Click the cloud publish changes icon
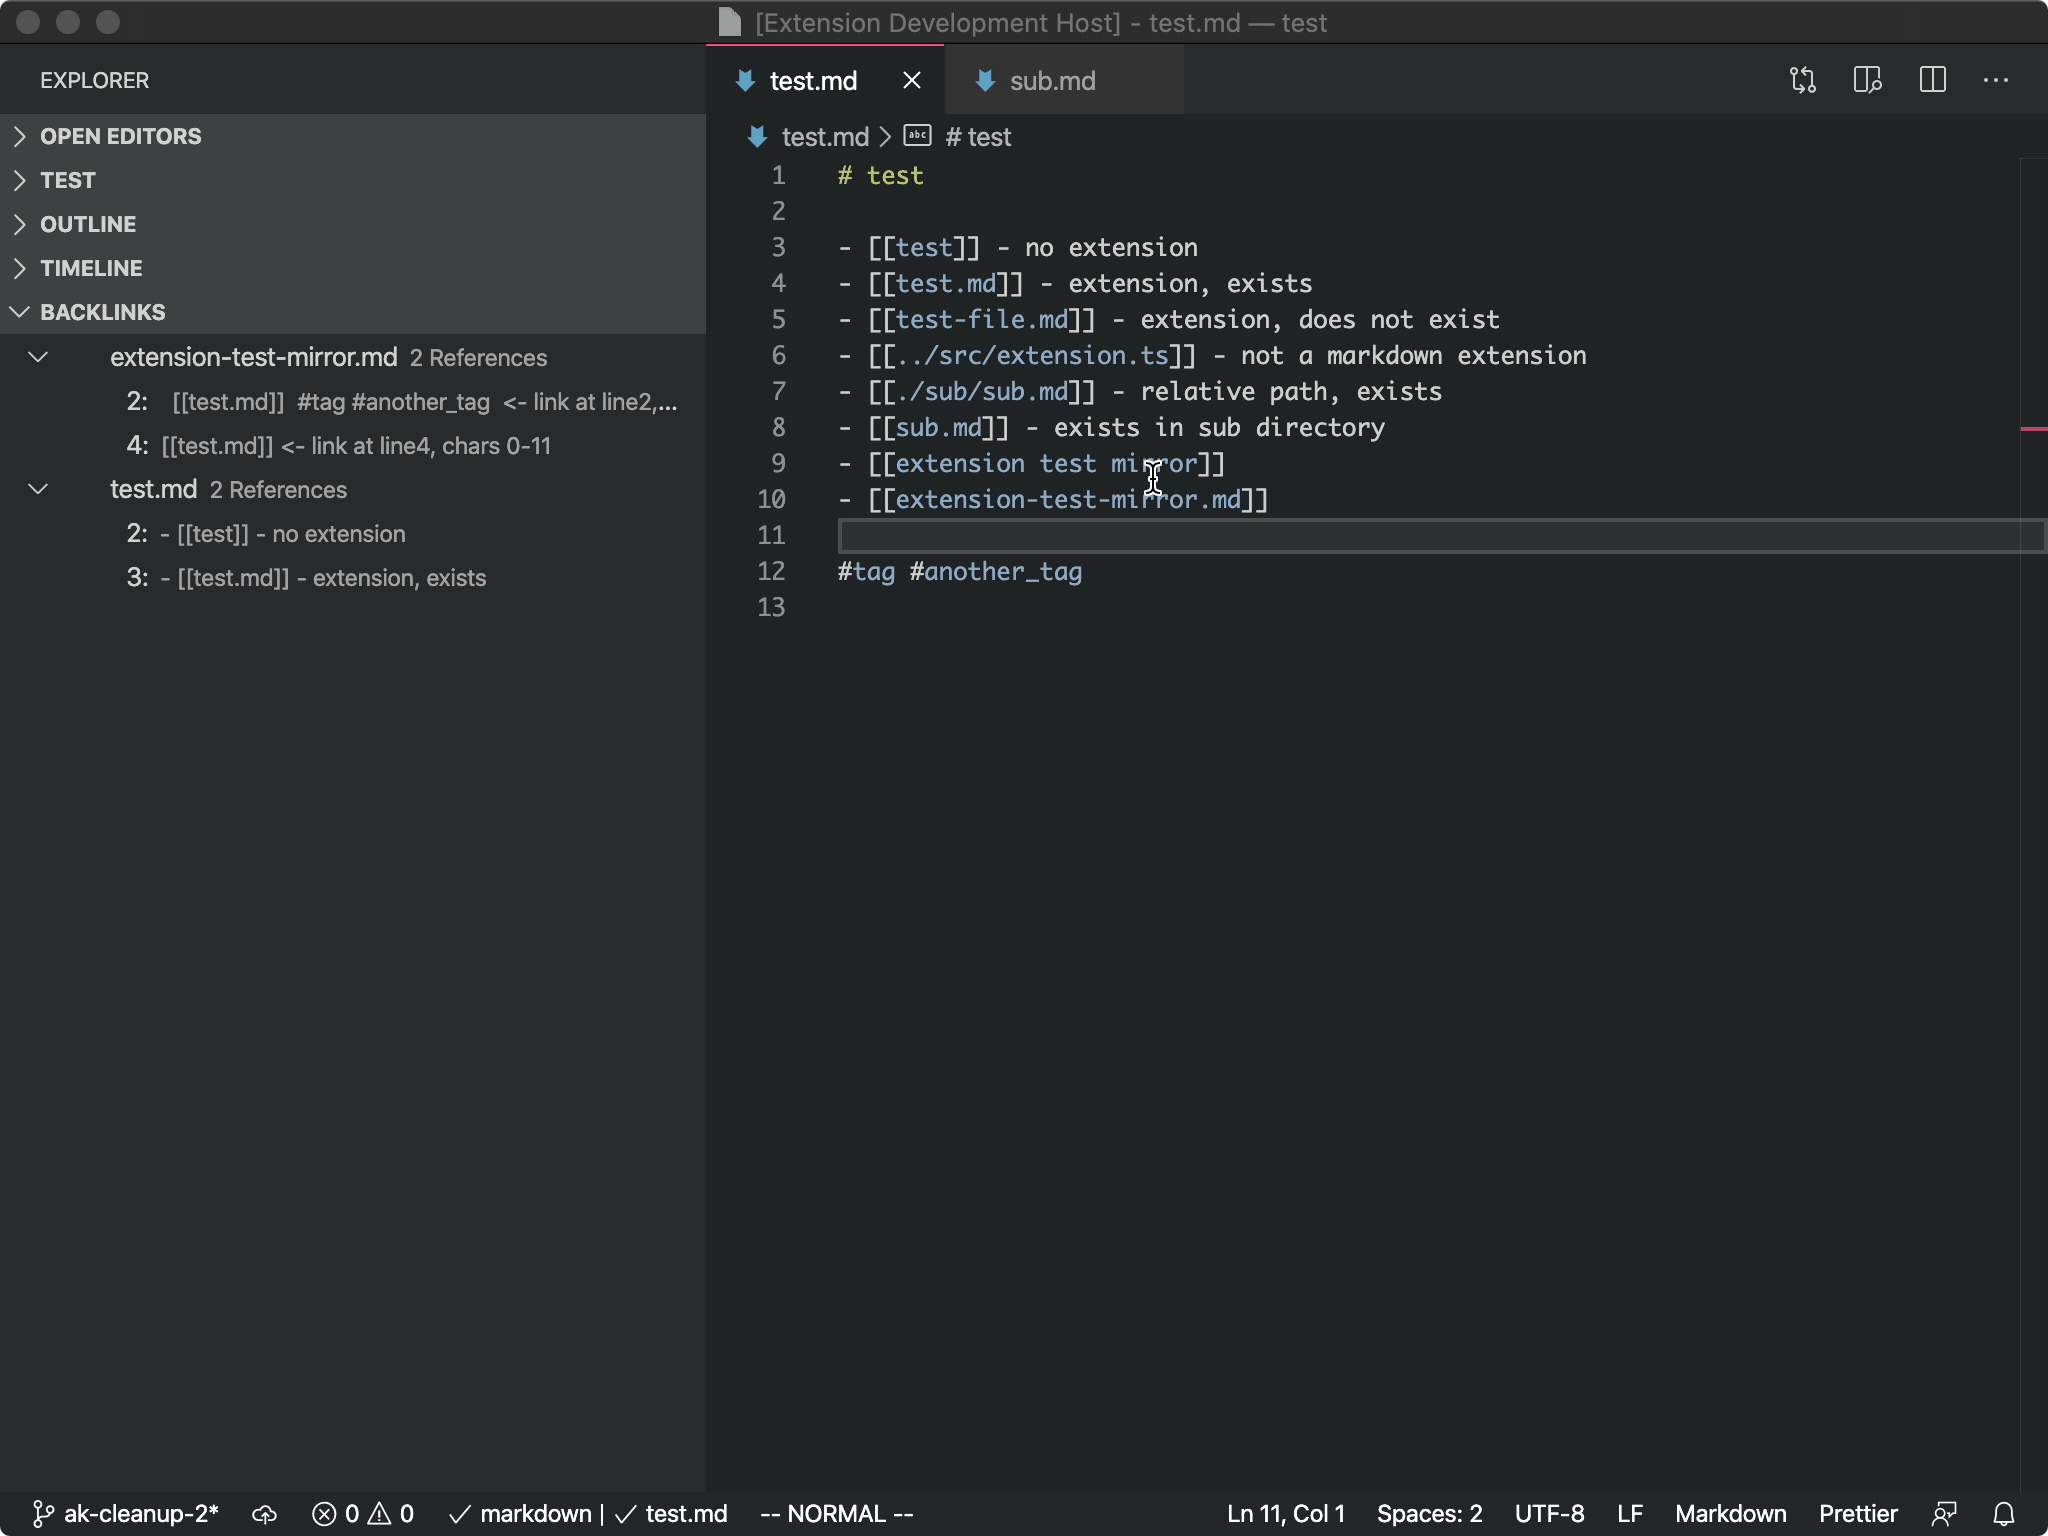Viewport: 2048px width, 1536px height. point(264,1514)
